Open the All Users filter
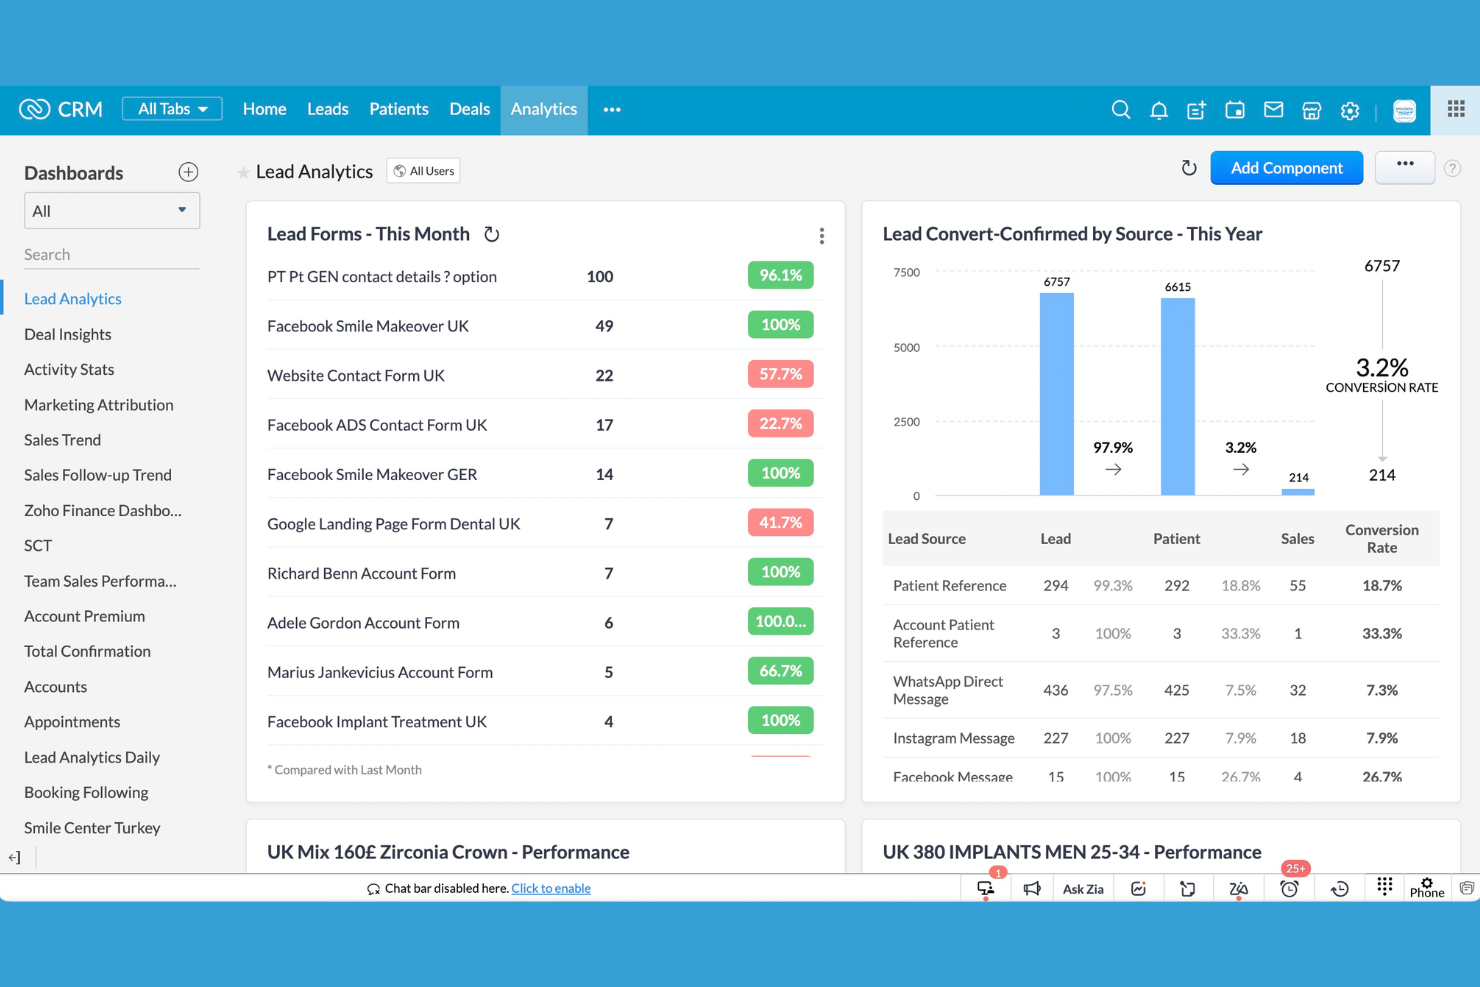This screenshot has width=1480, height=987. [424, 171]
